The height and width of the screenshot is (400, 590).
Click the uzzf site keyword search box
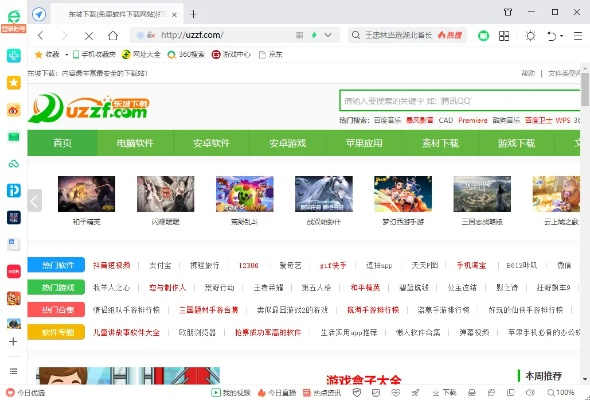459,100
